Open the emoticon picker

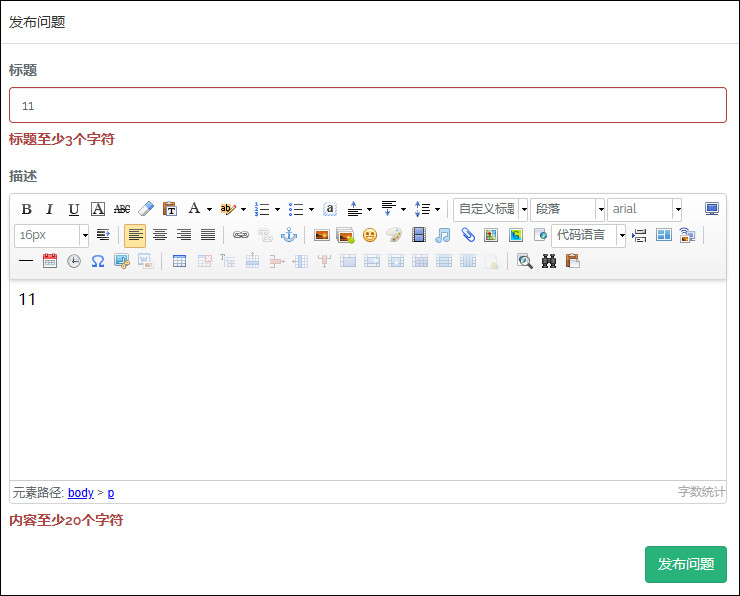pos(370,235)
